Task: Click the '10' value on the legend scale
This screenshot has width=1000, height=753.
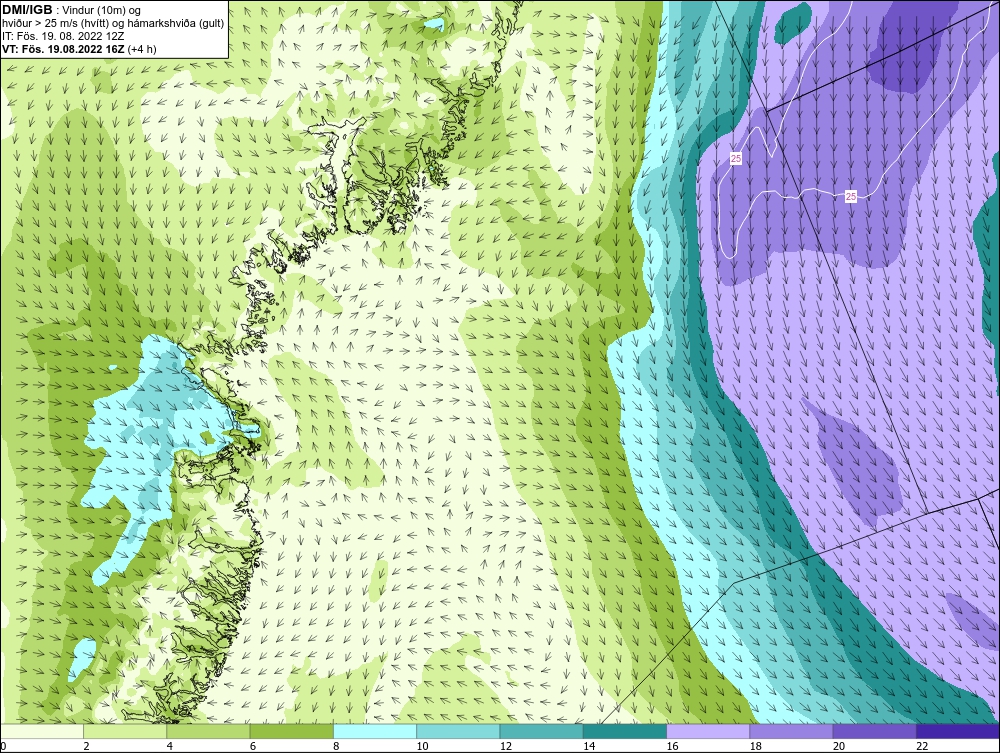Action: tap(422, 746)
